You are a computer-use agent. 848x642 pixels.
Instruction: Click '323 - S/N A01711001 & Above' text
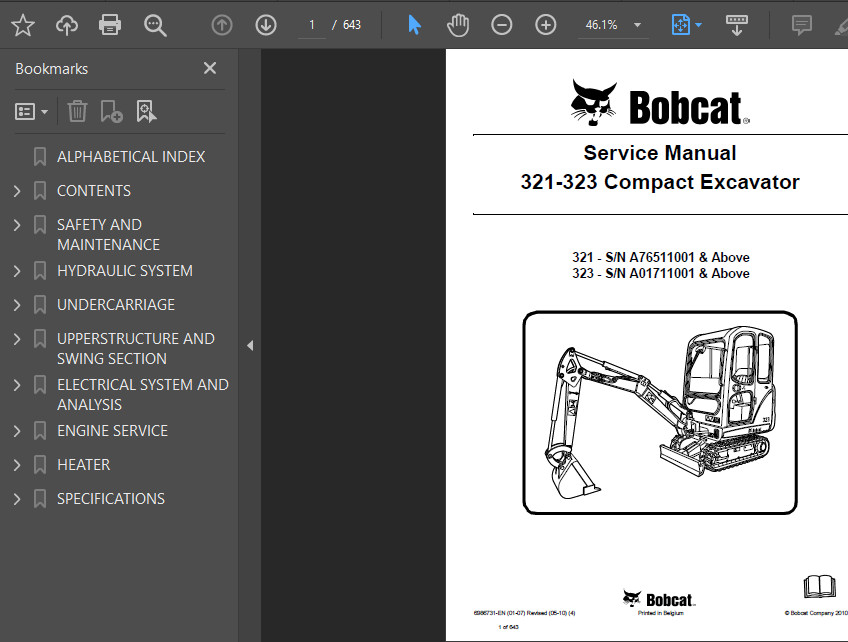[x=661, y=274]
